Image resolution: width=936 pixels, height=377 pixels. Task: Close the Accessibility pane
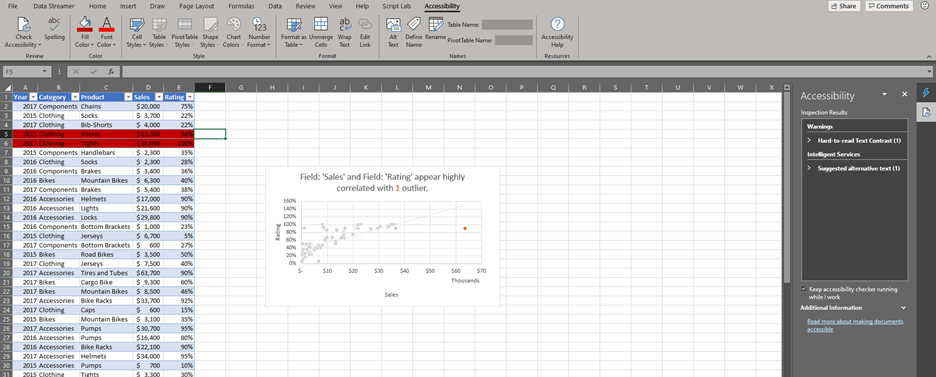pyautogui.click(x=904, y=94)
